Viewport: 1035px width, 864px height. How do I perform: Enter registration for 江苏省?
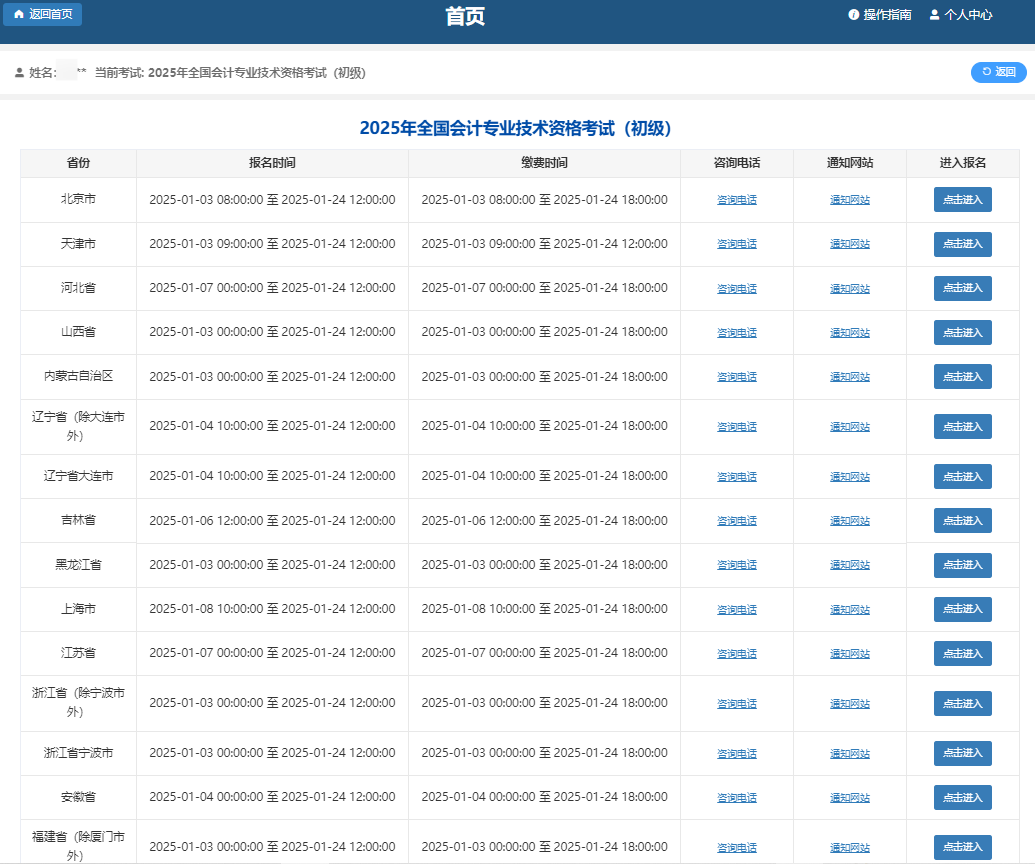tap(962, 653)
